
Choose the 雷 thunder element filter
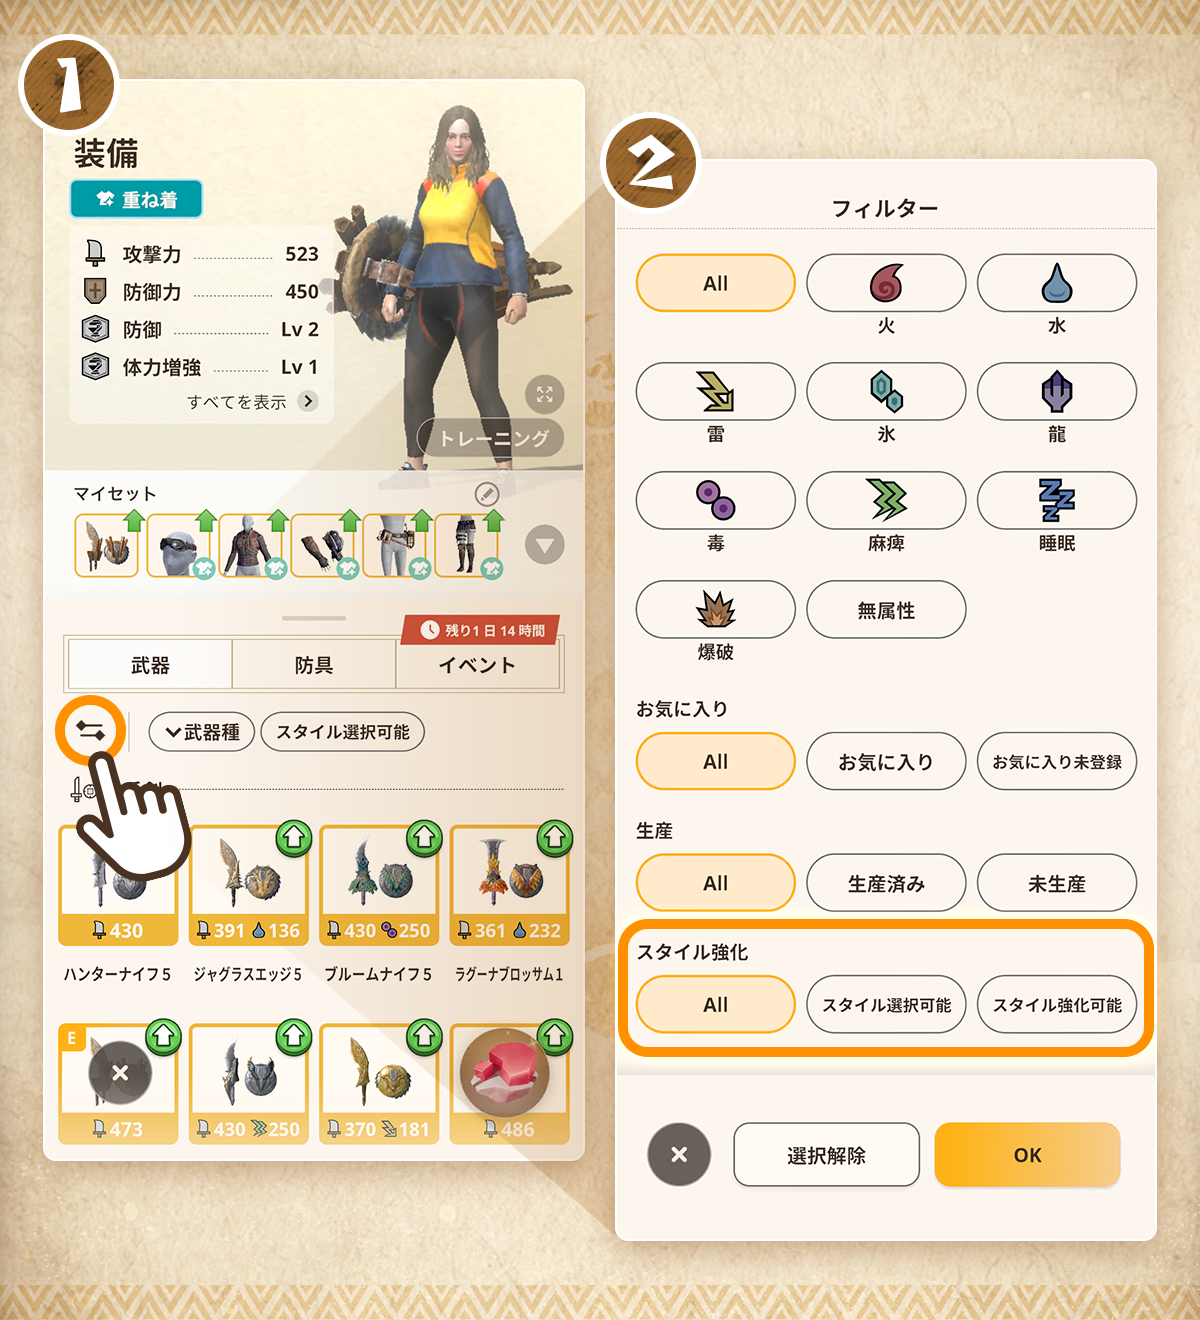pos(716,391)
